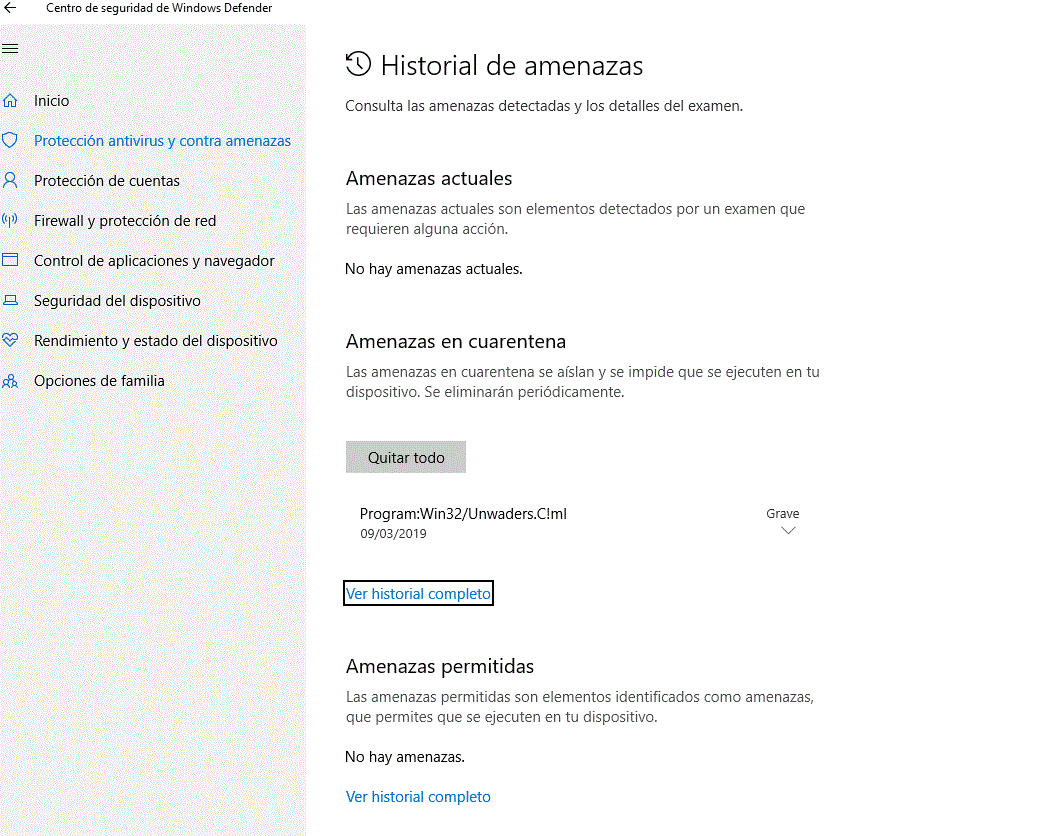Click the home icon beside Inicio

(x=11, y=101)
